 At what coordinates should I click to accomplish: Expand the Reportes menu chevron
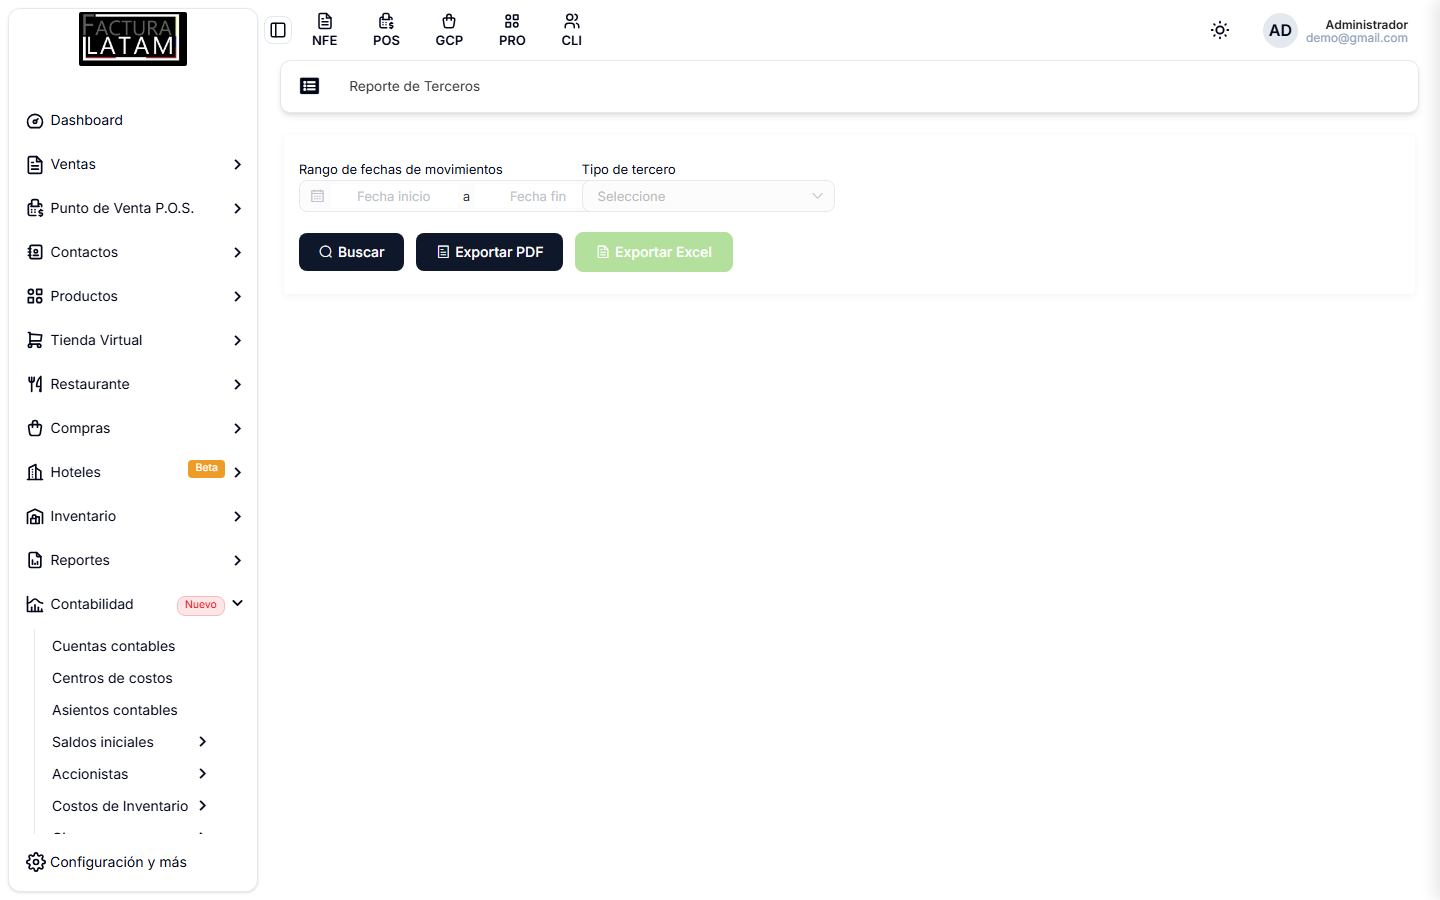(238, 561)
